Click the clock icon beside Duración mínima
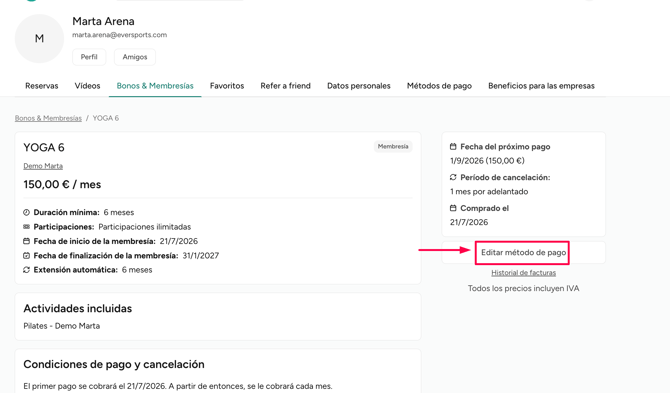 pyautogui.click(x=26, y=212)
